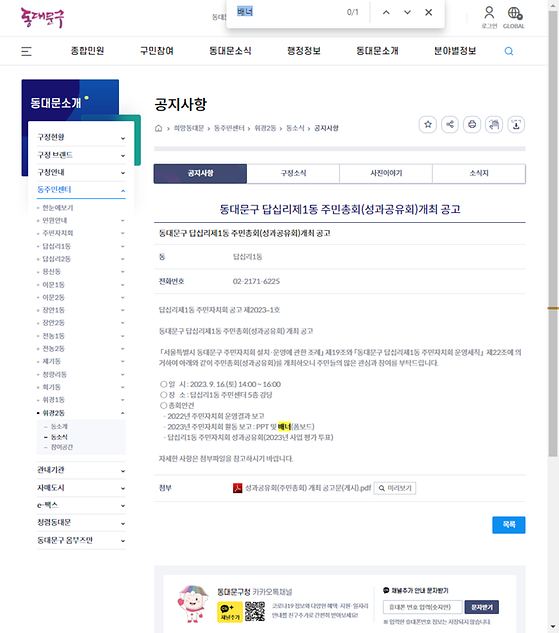The height and width of the screenshot is (633, 559).
Task: Open 한눈에보기 in the sidebar
Action: pyautogui.click(x=58, y=208)
